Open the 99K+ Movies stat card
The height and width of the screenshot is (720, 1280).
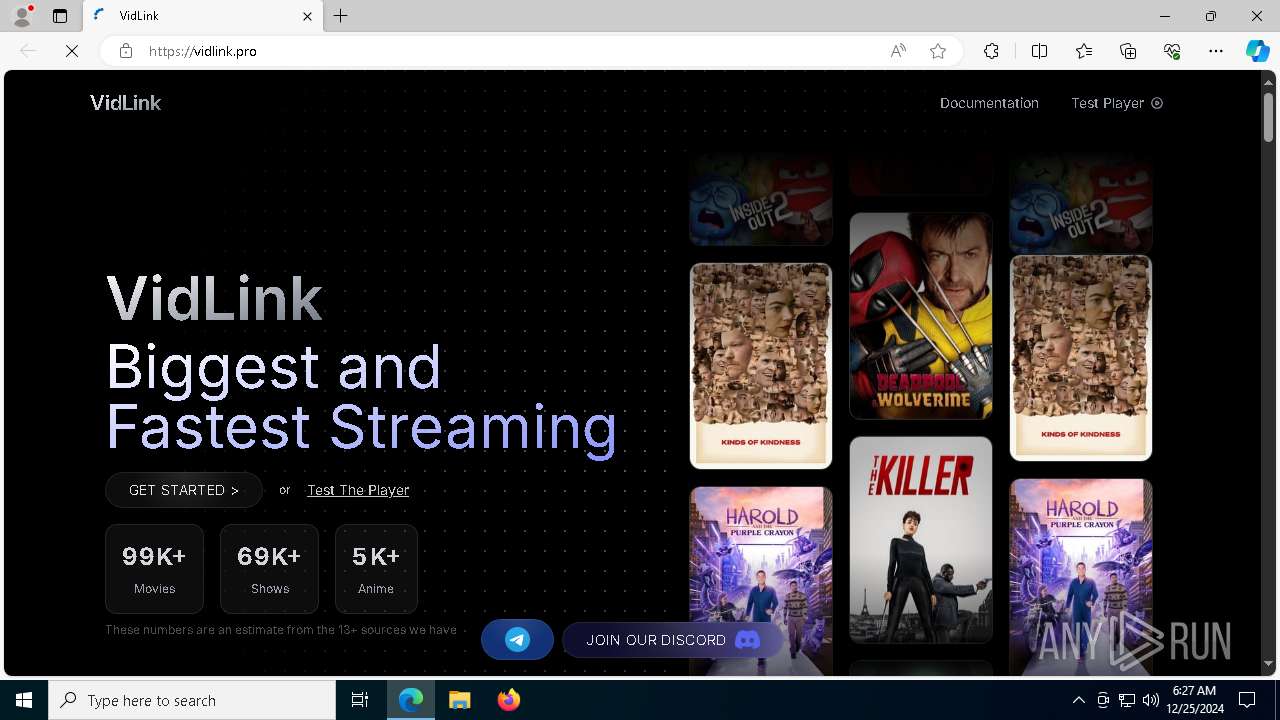[154, 569]
